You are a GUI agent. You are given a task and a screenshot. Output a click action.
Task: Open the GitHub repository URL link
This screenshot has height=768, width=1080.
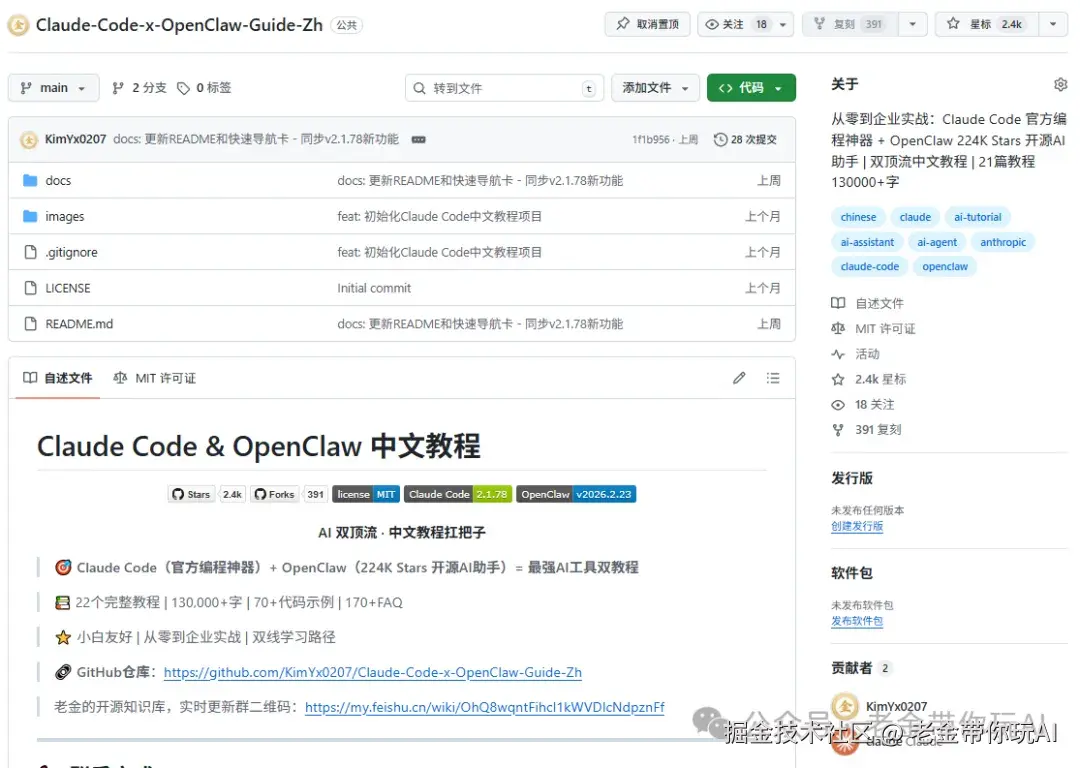[x=373, y=672]
